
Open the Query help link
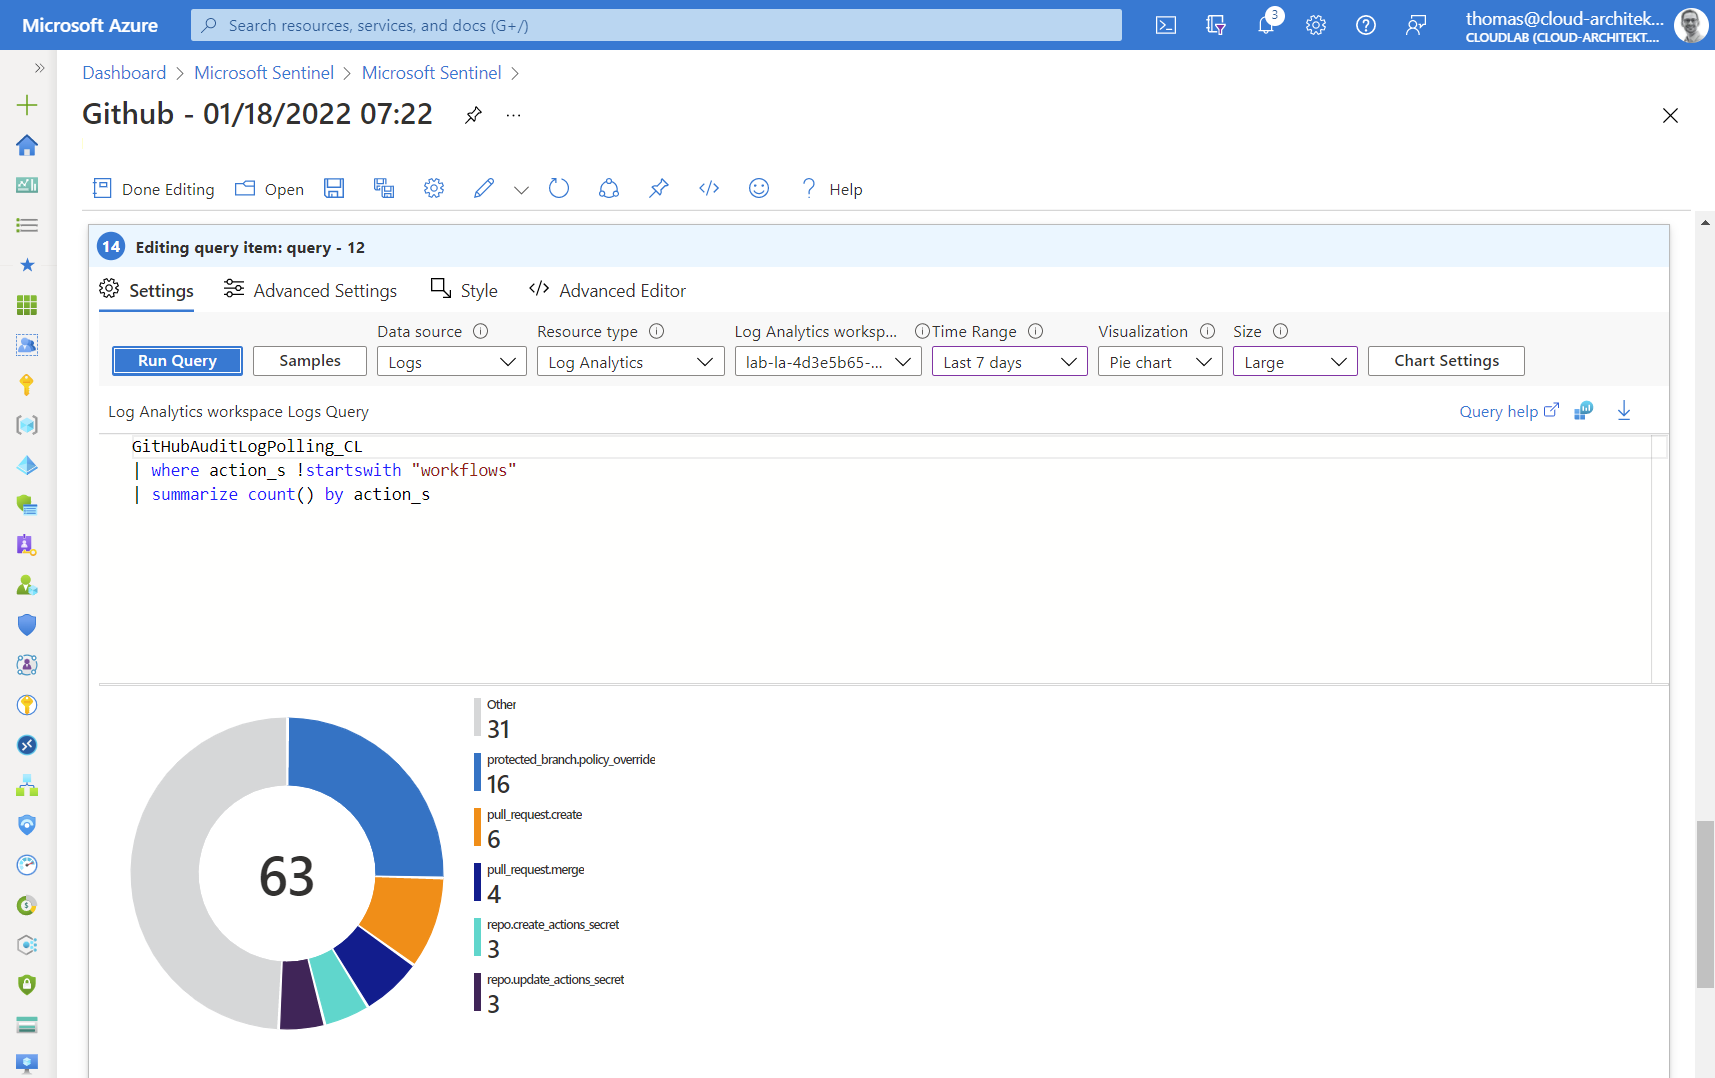pyautogui.click(x=1509, y=411)
